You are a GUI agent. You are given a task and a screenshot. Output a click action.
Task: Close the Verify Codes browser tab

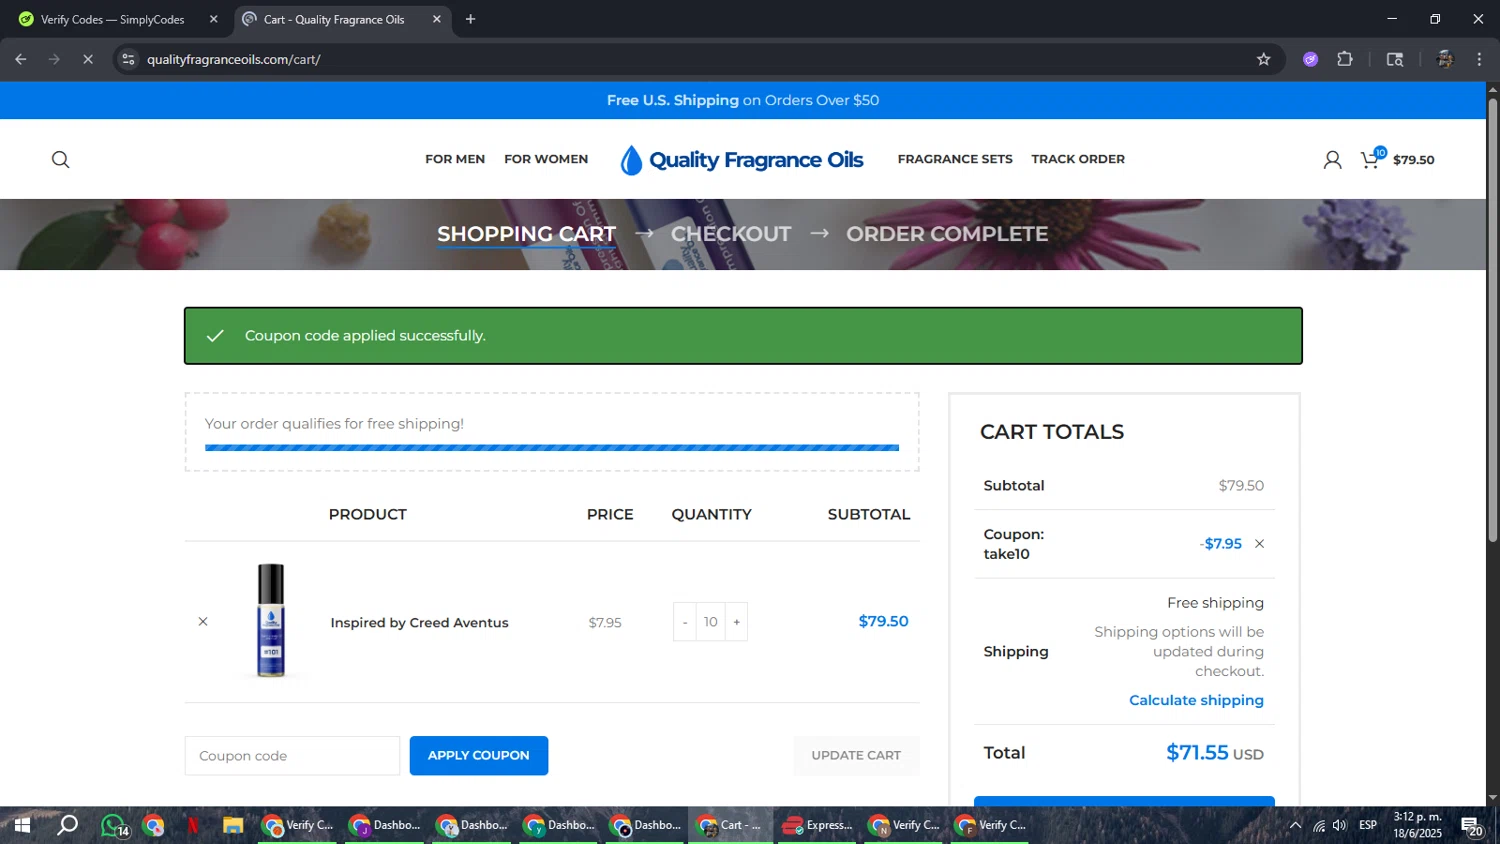pos(213,19)
